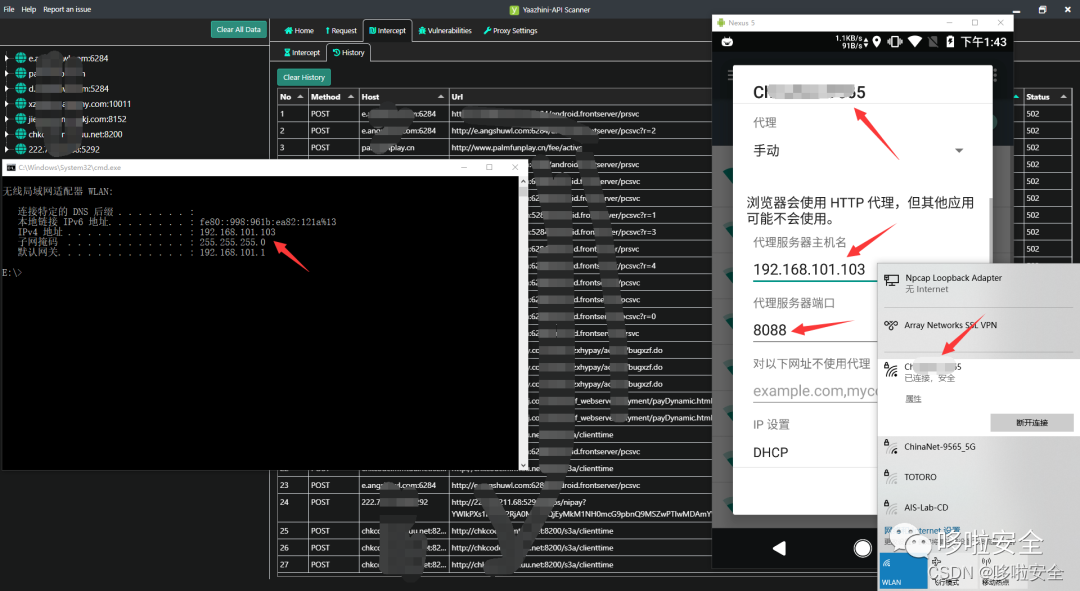Open the 手动 proxy mode dropdown

click(958, 149)
